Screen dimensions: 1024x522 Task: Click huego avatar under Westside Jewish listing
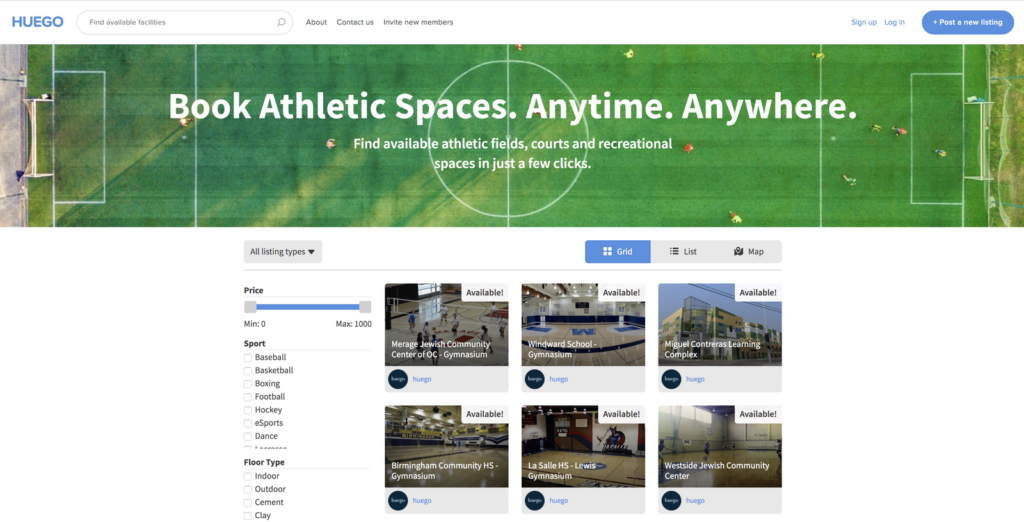point(671,500)
